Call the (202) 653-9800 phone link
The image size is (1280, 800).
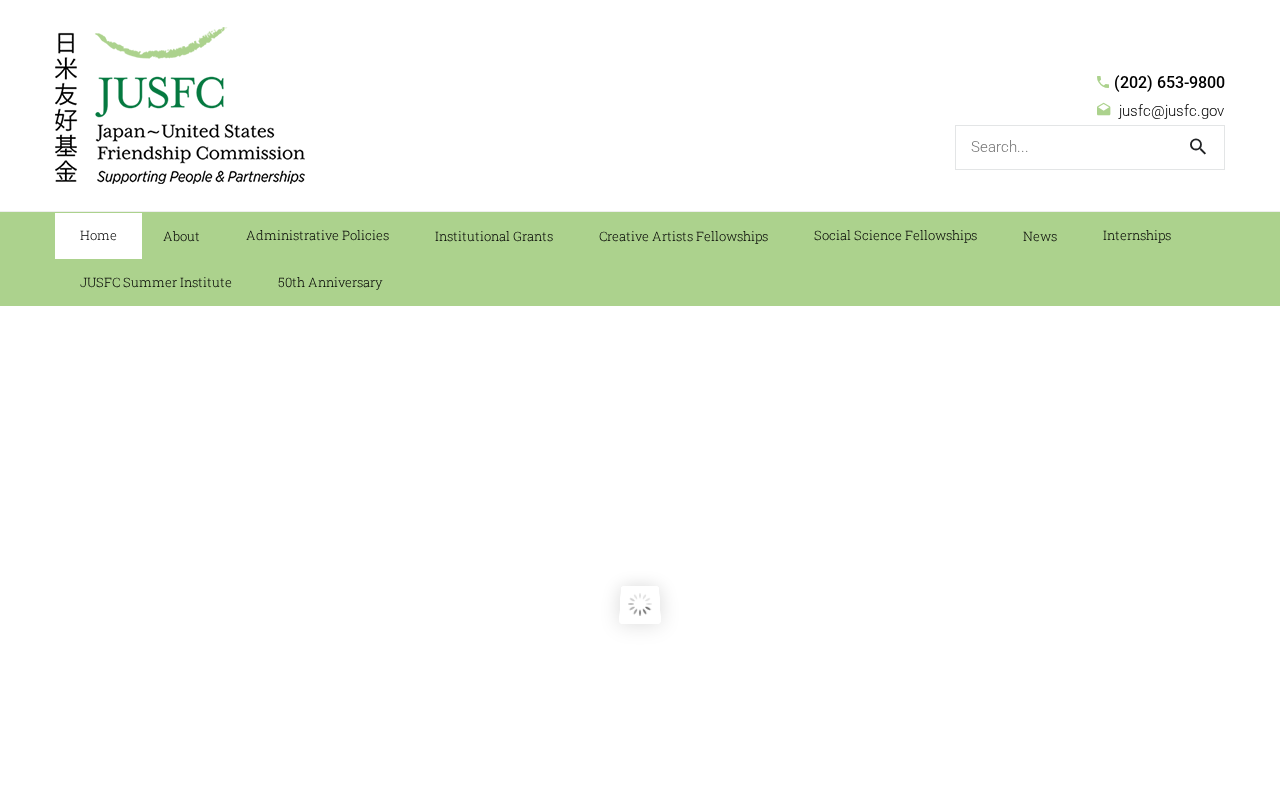[1169, 82]
